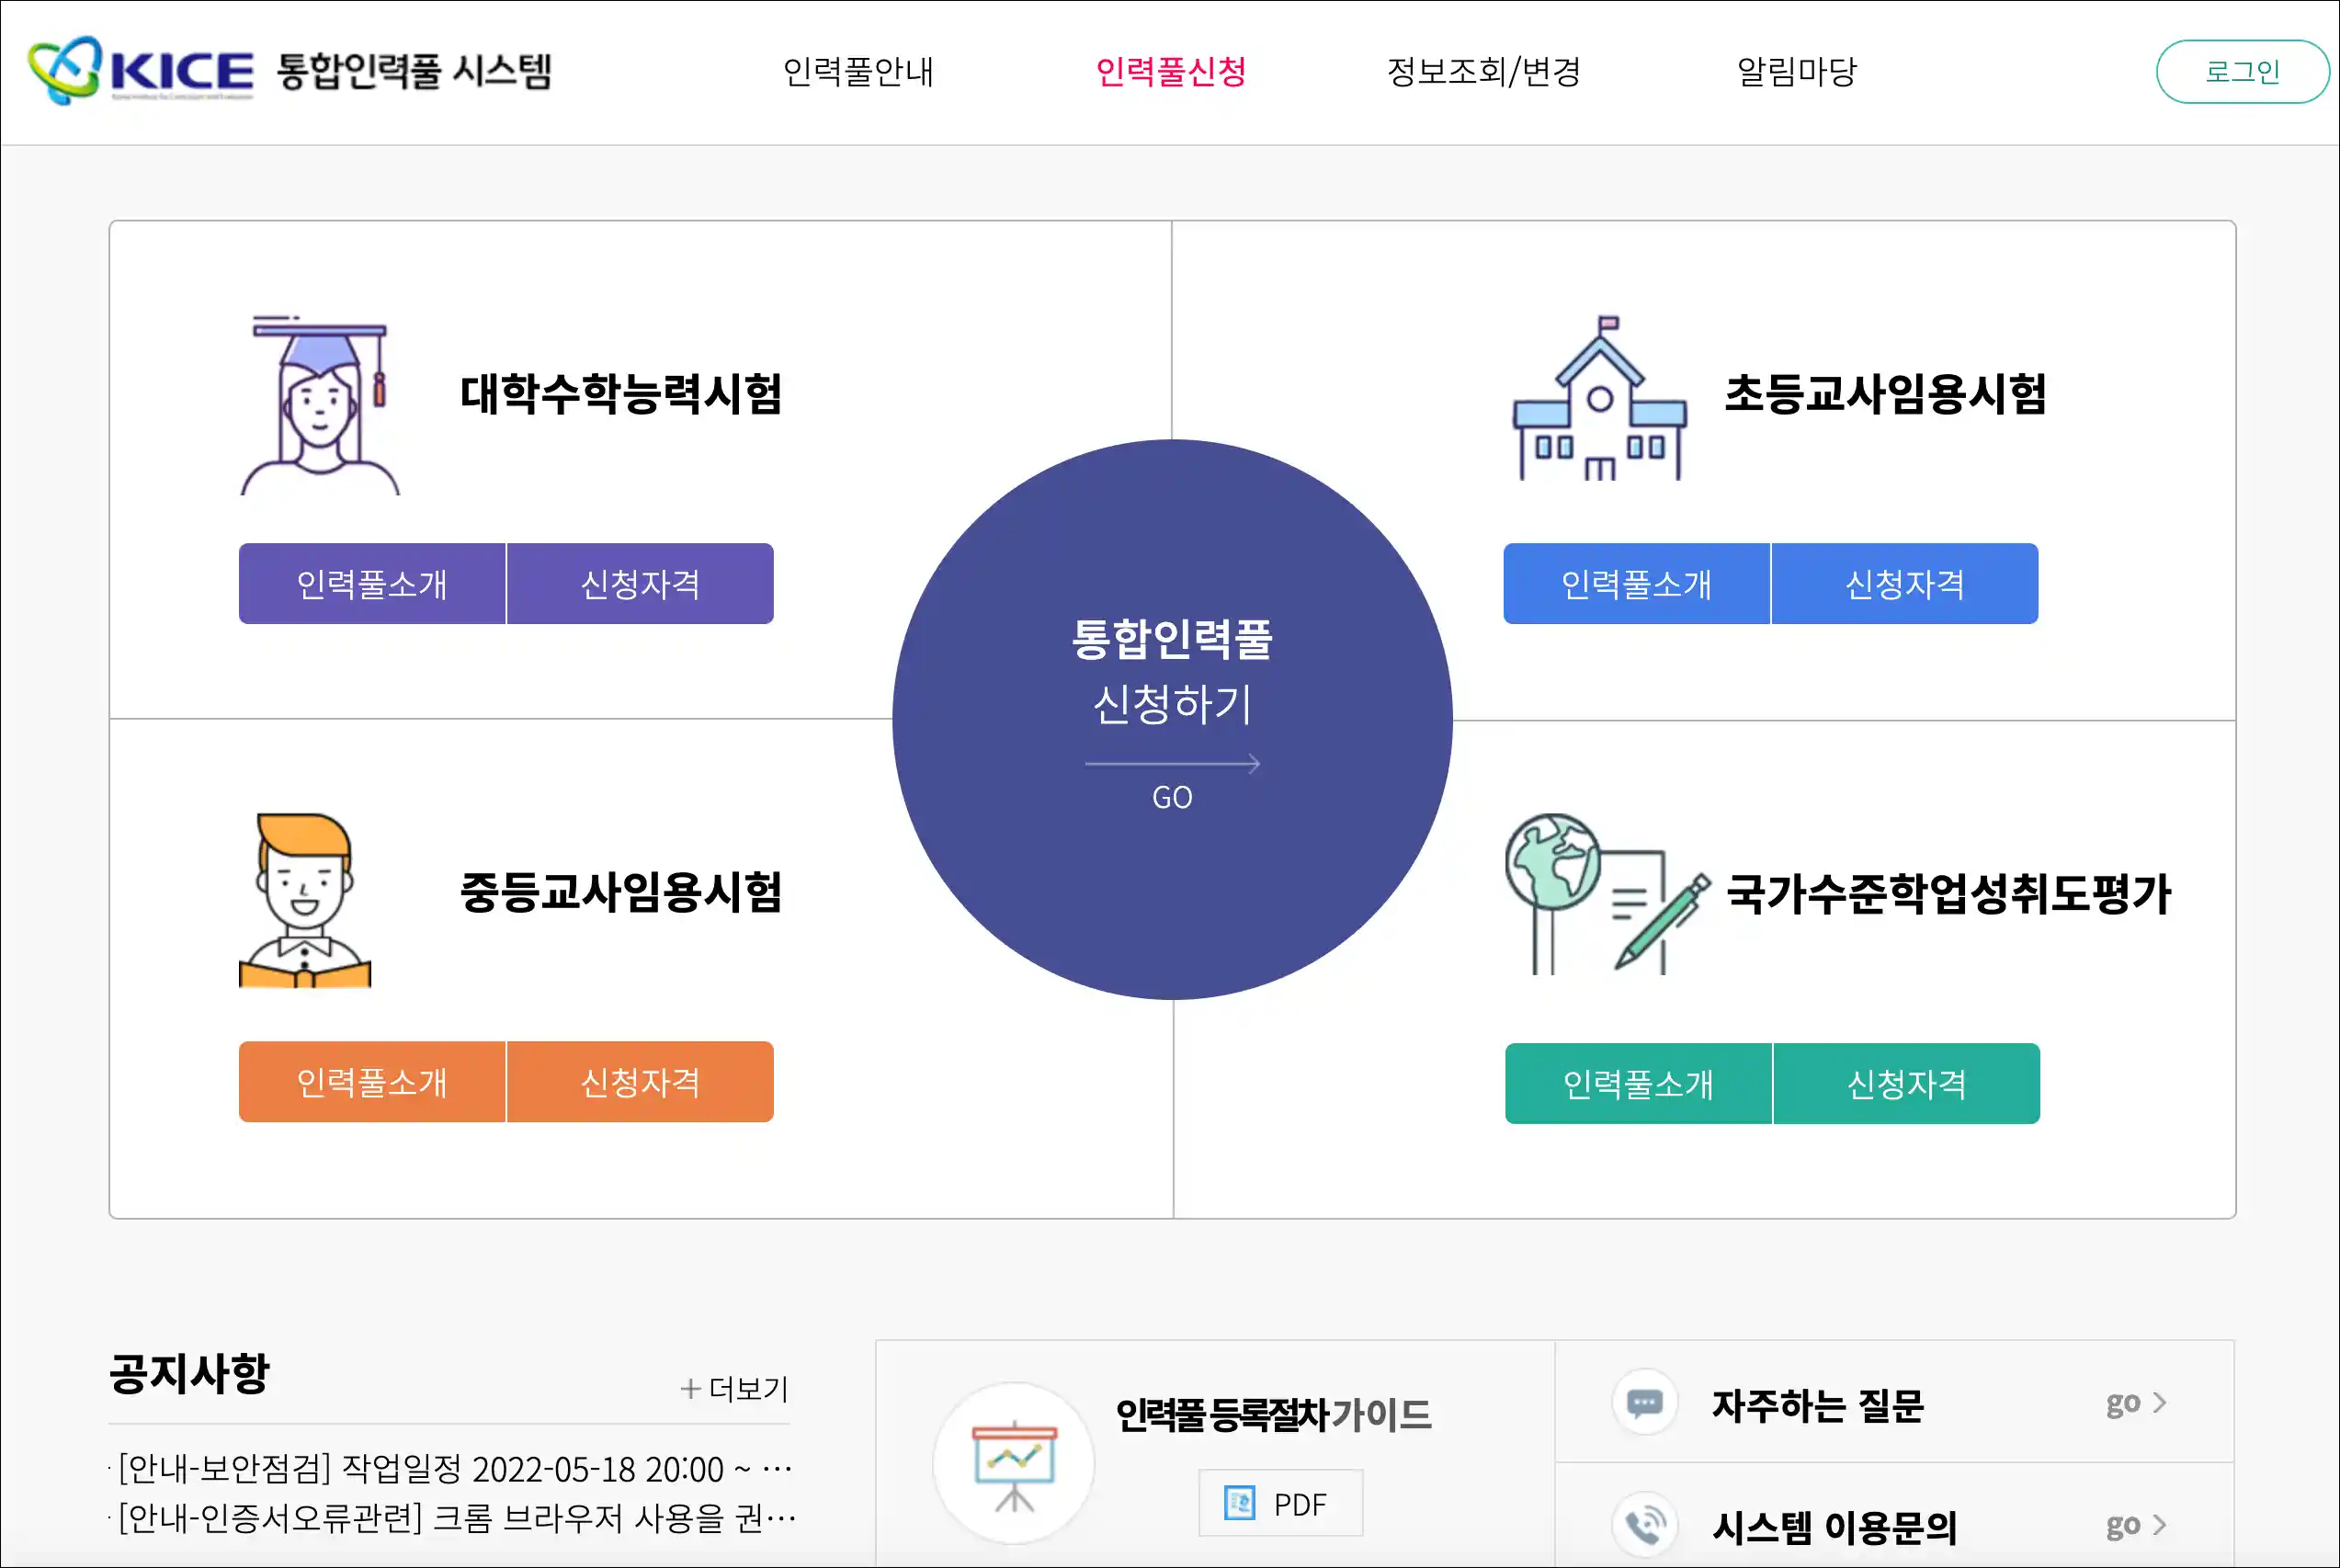Click the teacher with book icon for 중등교사임용시험
Image resolution: width=2340 pixels, height=1568 pixels.
click(305, 900)
